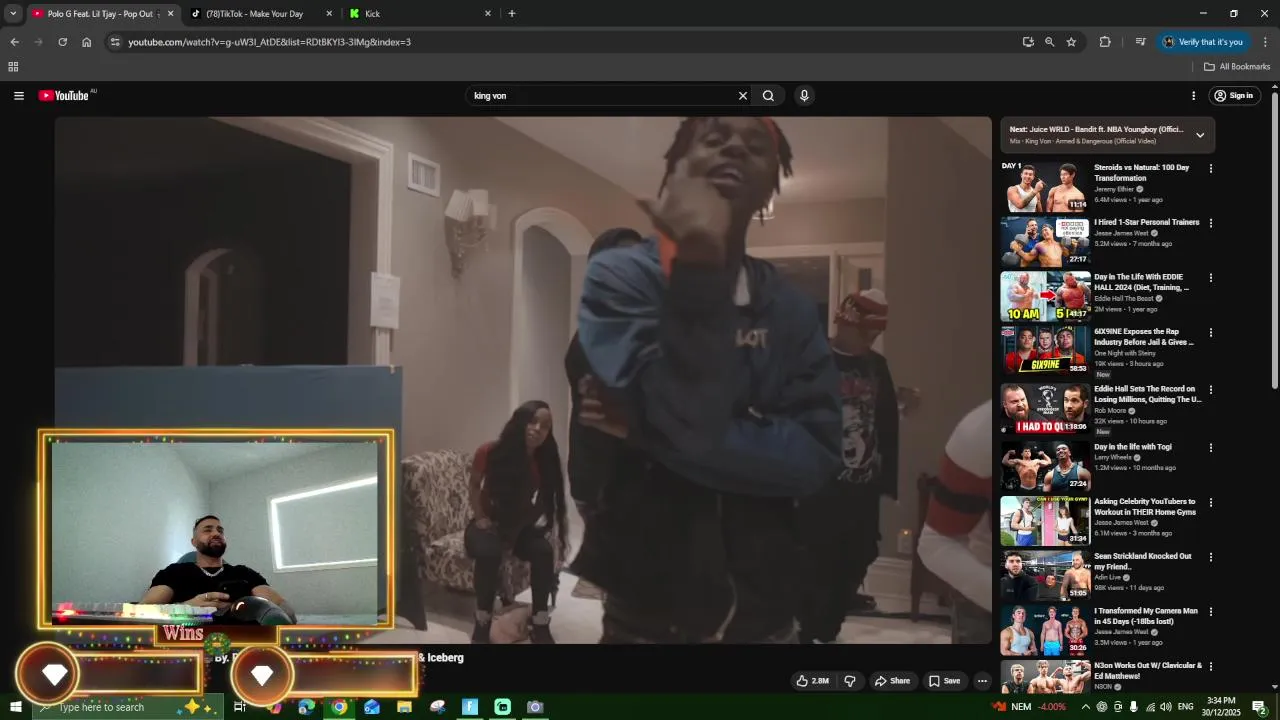Bookmark this page with the star
This screenshot has height=720, width=1280.
click(x=1071, y=42)
